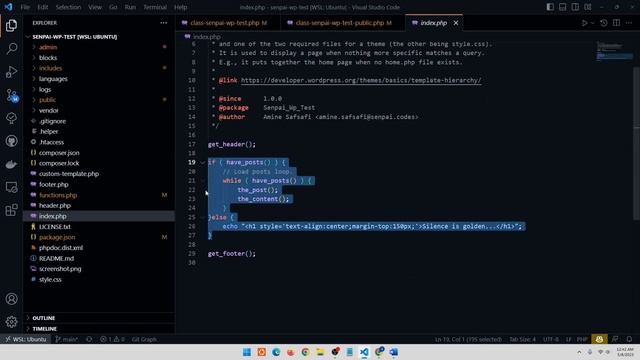Open the run dropdown arrow beside play icon

(593, 23)
